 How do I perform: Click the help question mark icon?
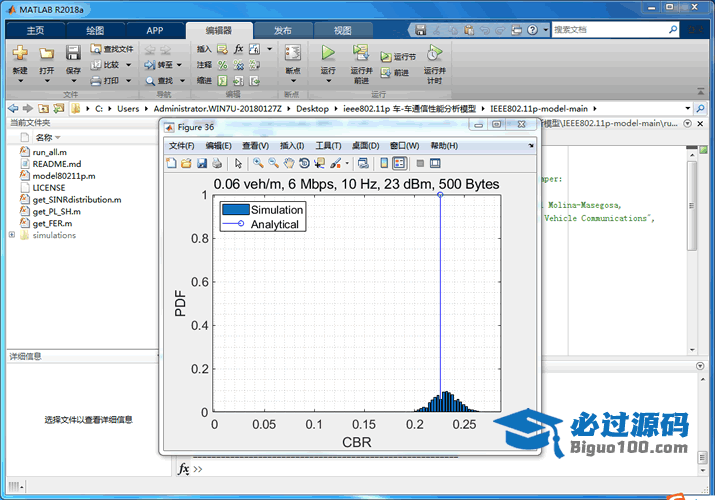(532, 30)
